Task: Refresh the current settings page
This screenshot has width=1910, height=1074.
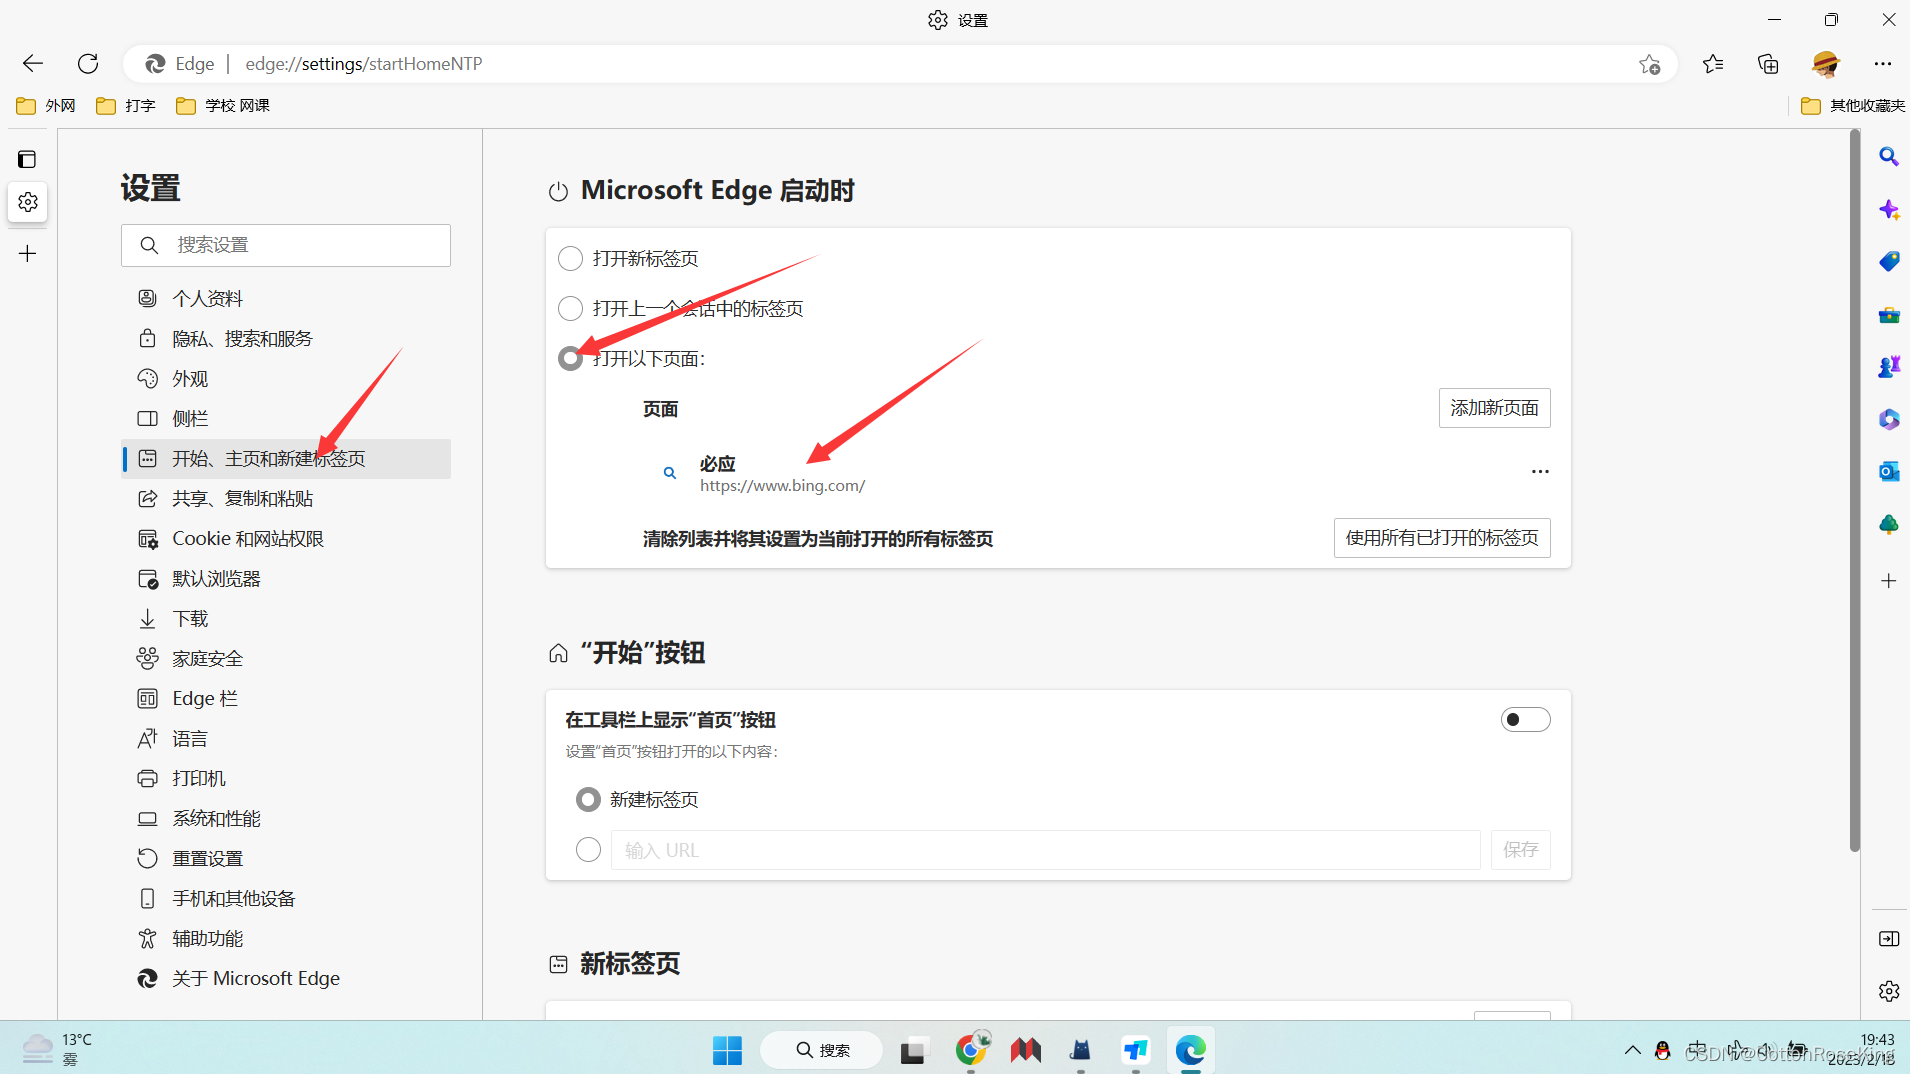Action: tap(88, 64)
